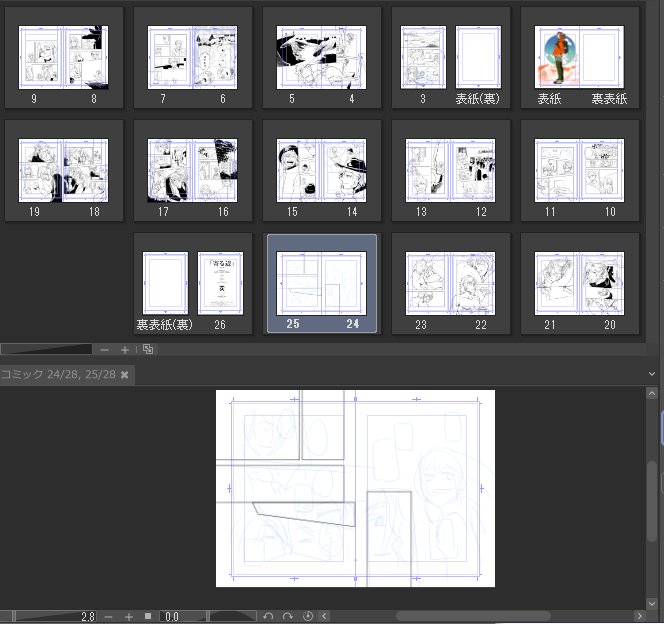Click zoom value text 2.8
Viewport: 664px width, 624px height.
[88, 616]
